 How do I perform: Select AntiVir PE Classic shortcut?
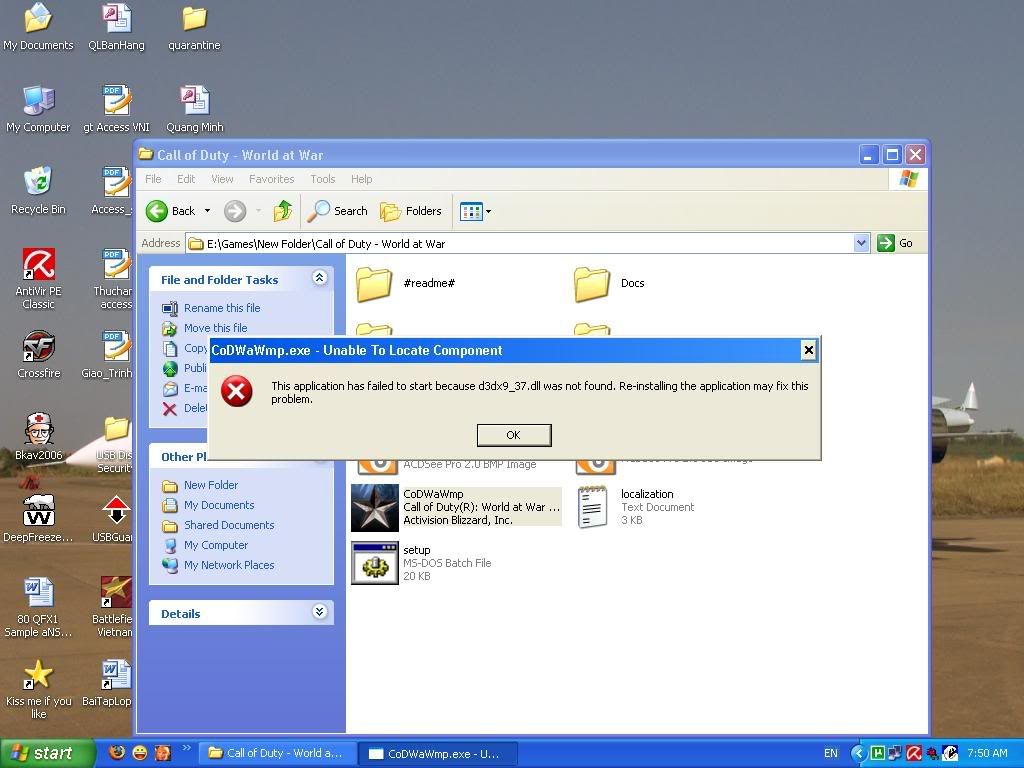pyautogui.click(x=38, y=279)
